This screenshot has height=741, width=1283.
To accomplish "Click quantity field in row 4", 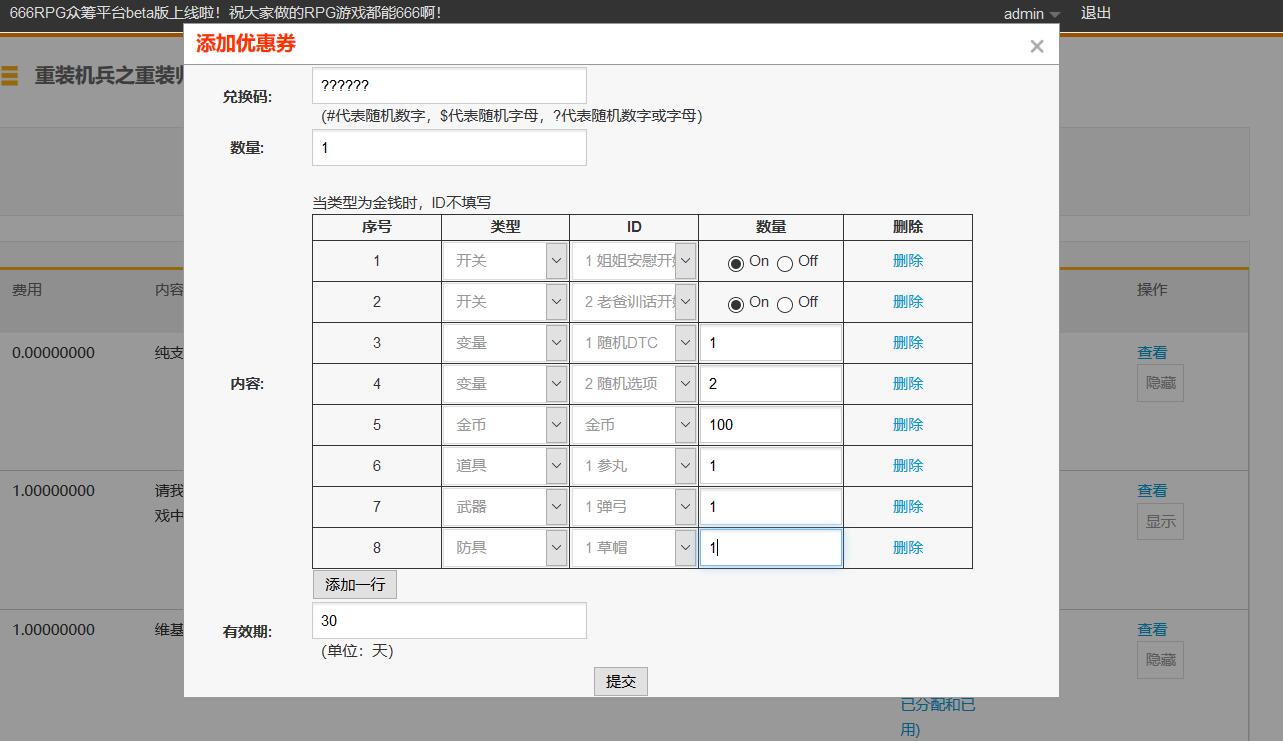I will [x=770, y=384].
